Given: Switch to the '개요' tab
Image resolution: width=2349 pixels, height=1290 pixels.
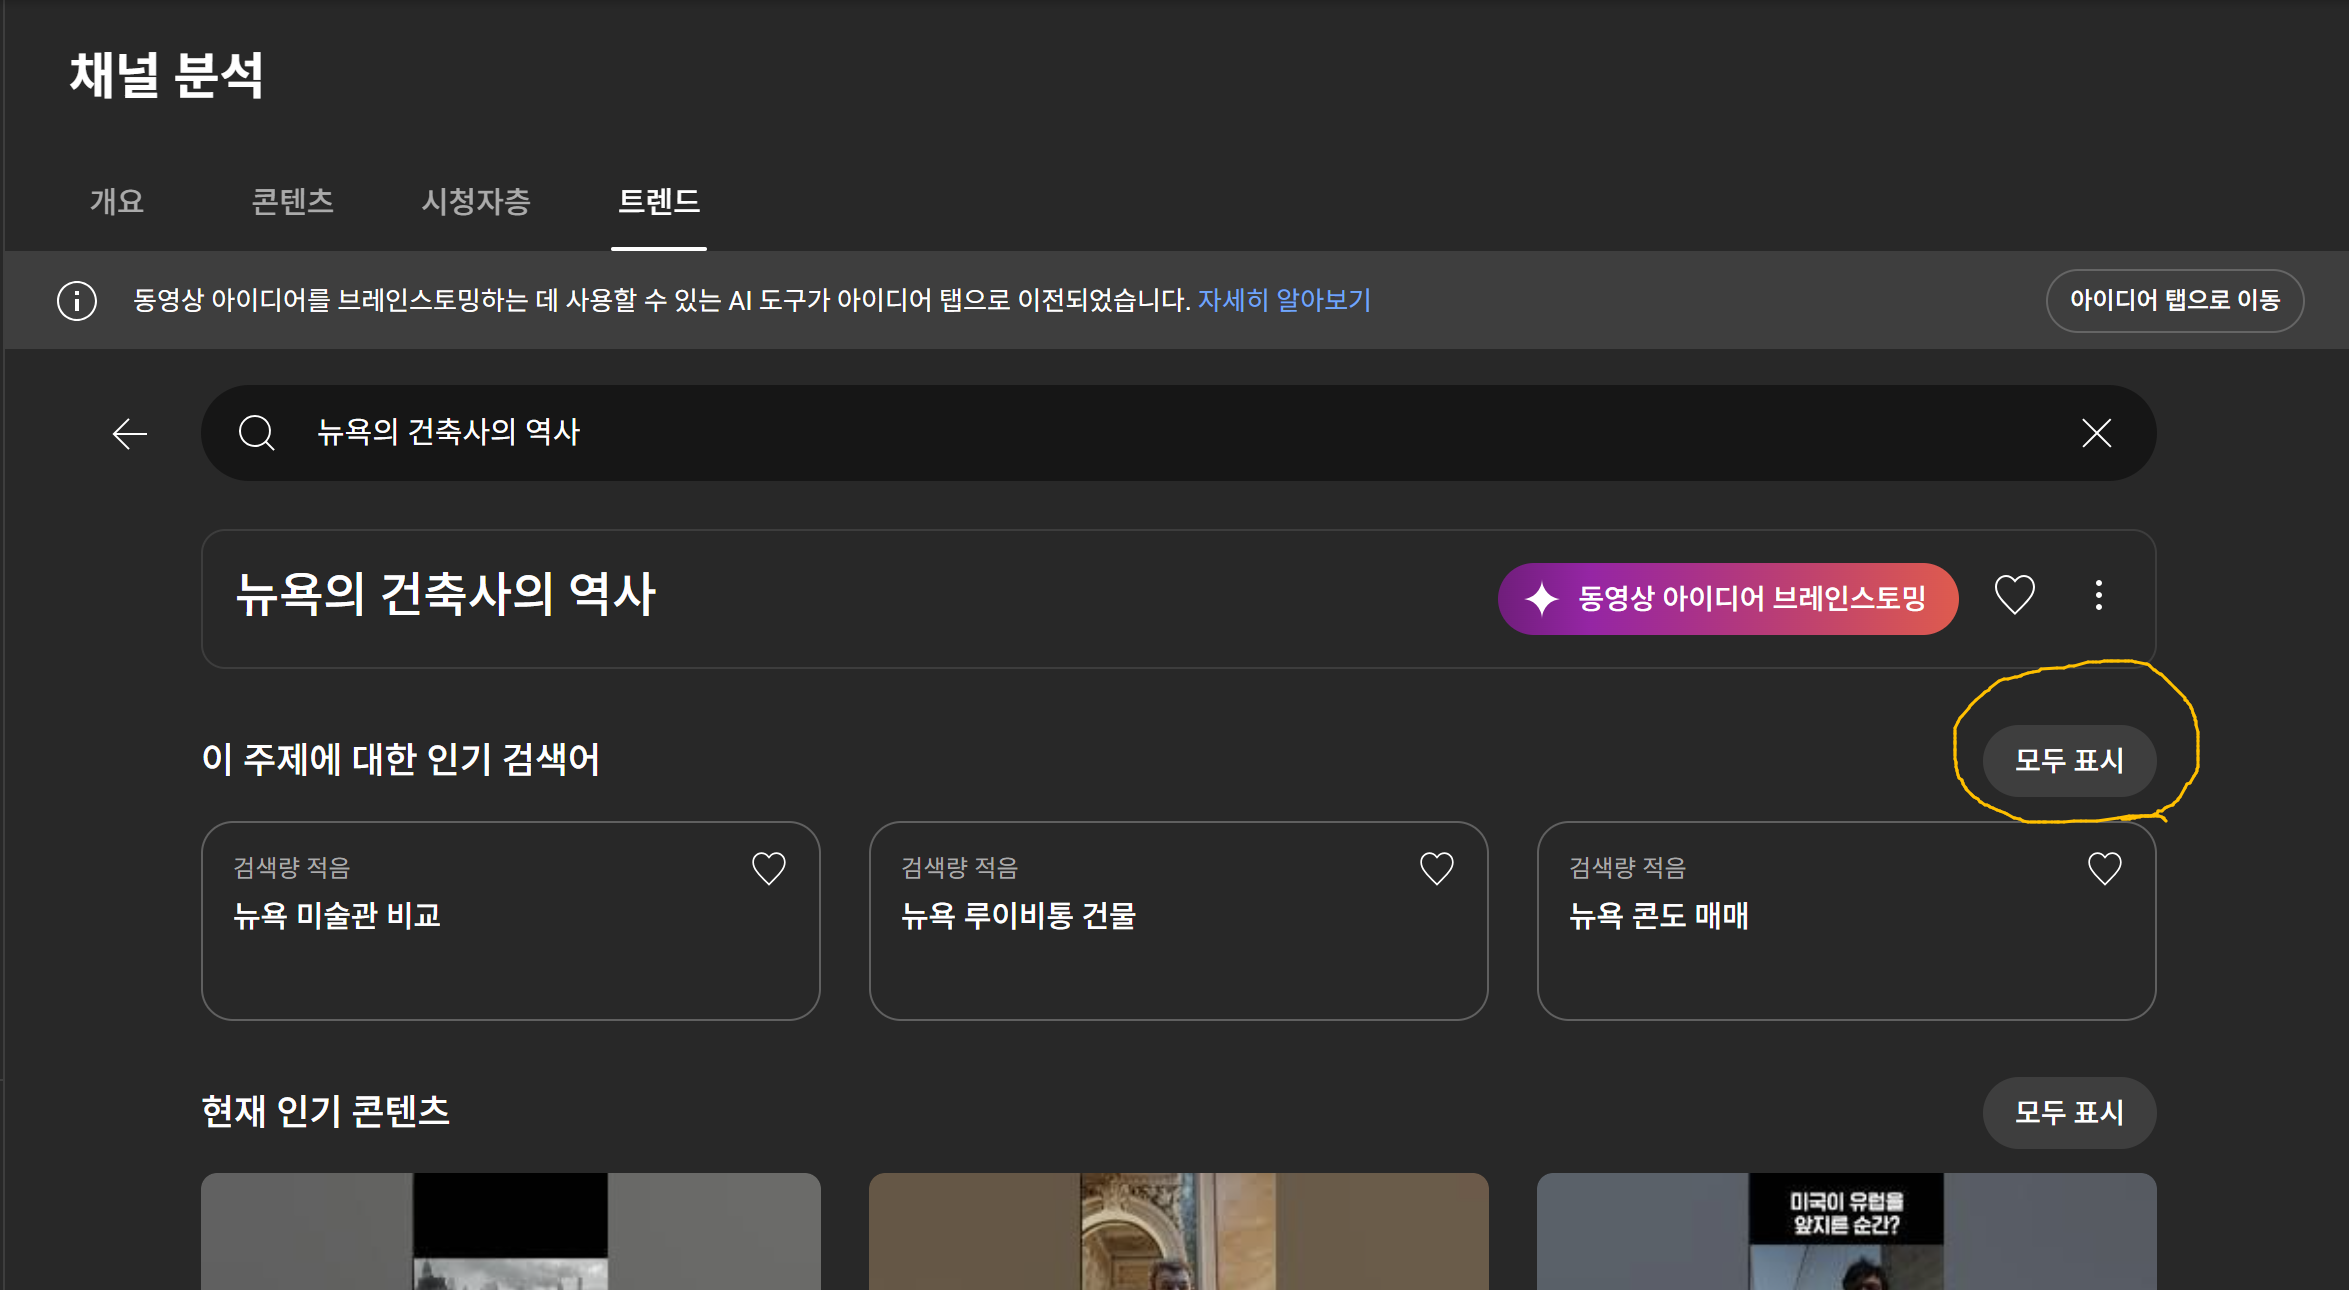Looking at the screenshot, I should tap(117, 202).
